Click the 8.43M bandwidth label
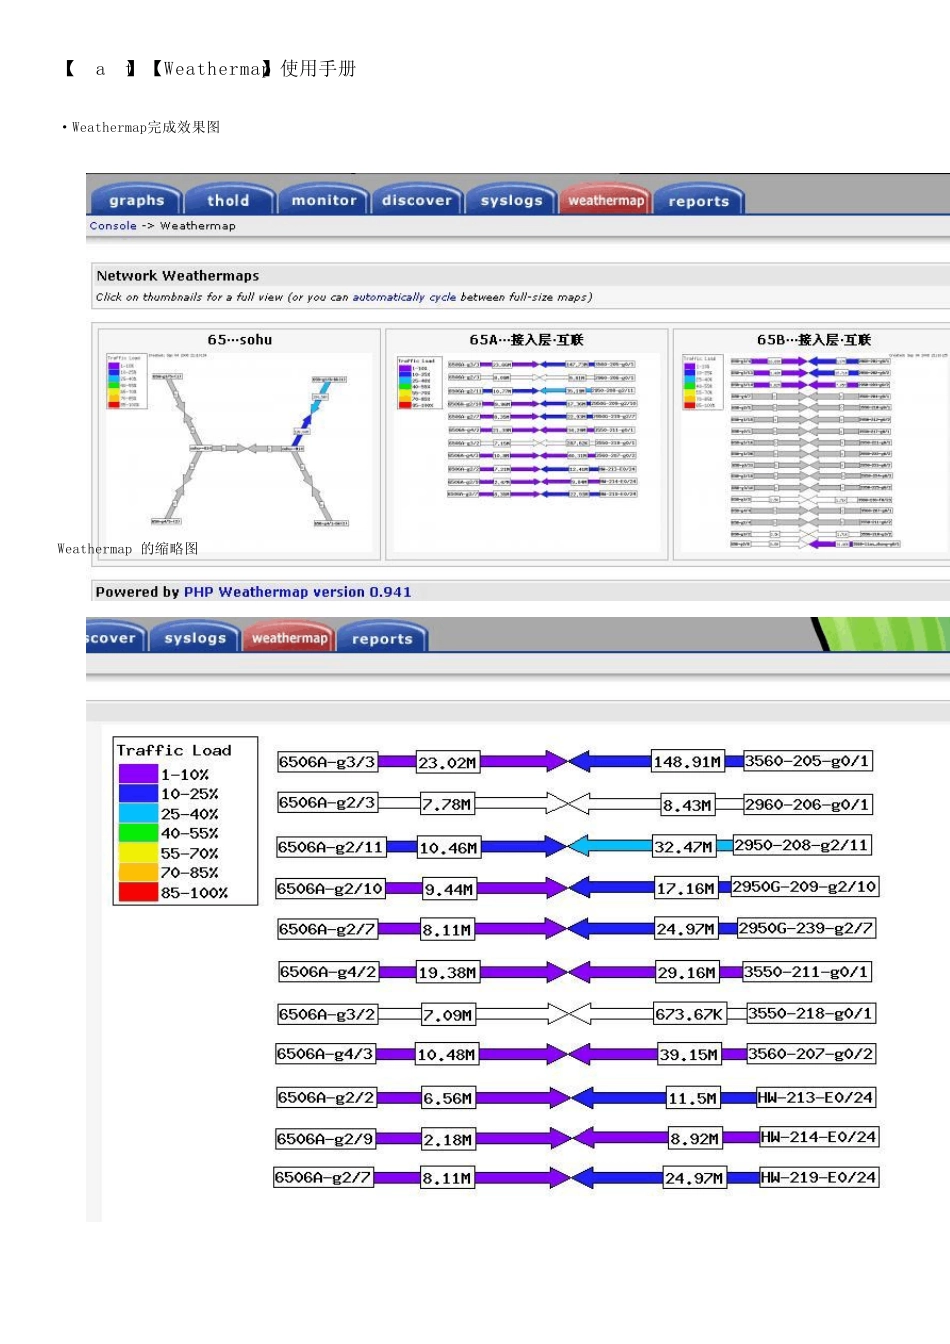Viewport: 950px width, 1344px height. (688, 804)
